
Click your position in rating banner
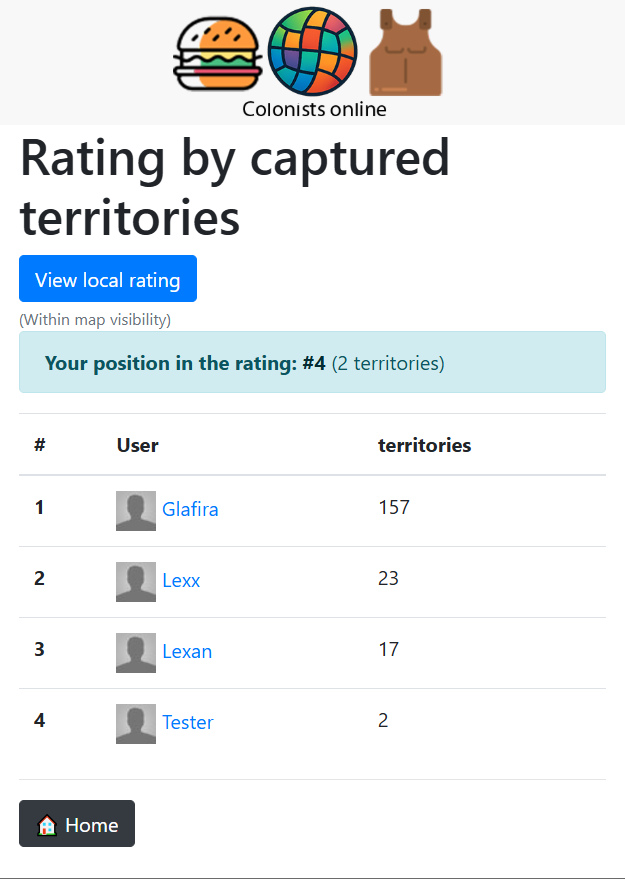coord(312,363)
